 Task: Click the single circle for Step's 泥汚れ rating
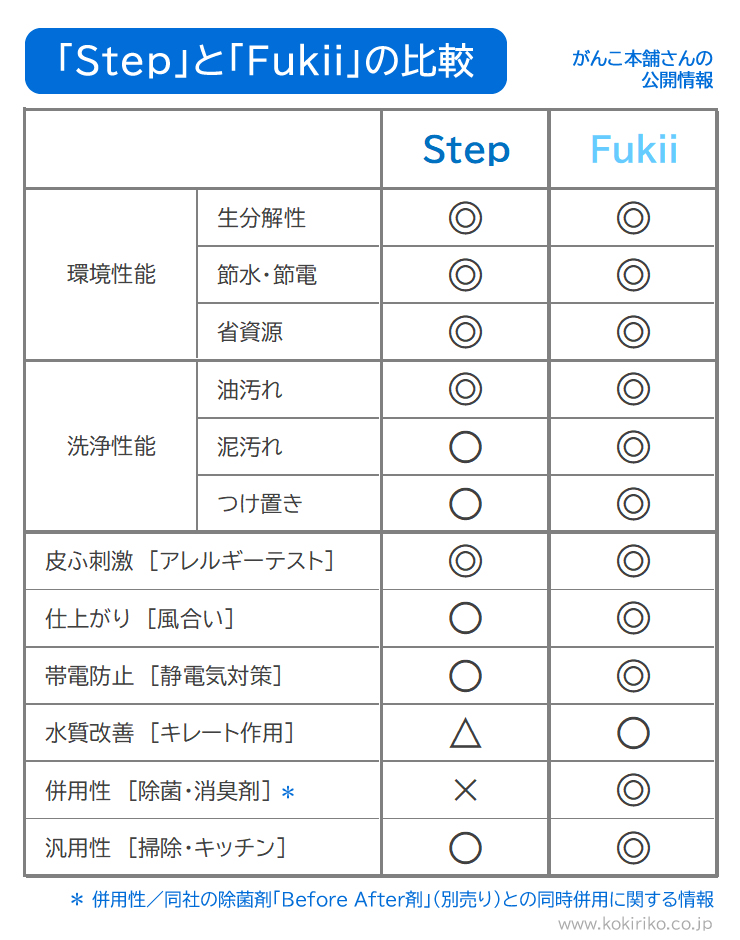[x=465, y=447]
